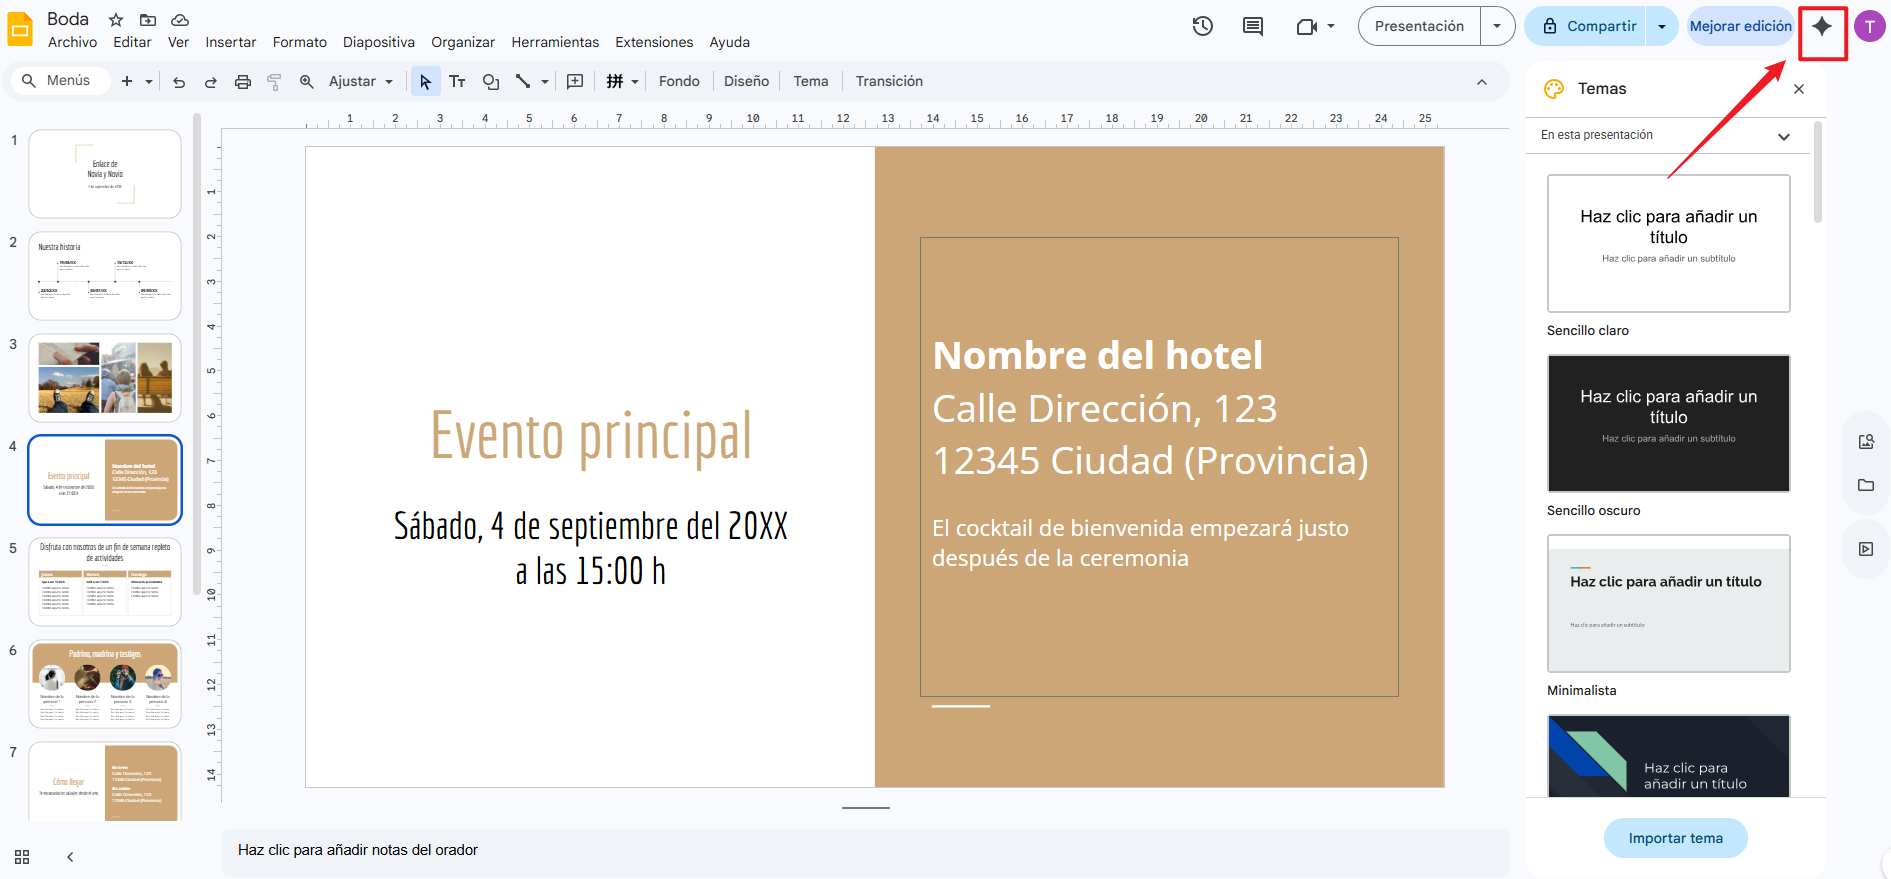
Task: Open the Archivo menu
Action: pyautogui.click(x=72, y=42)
